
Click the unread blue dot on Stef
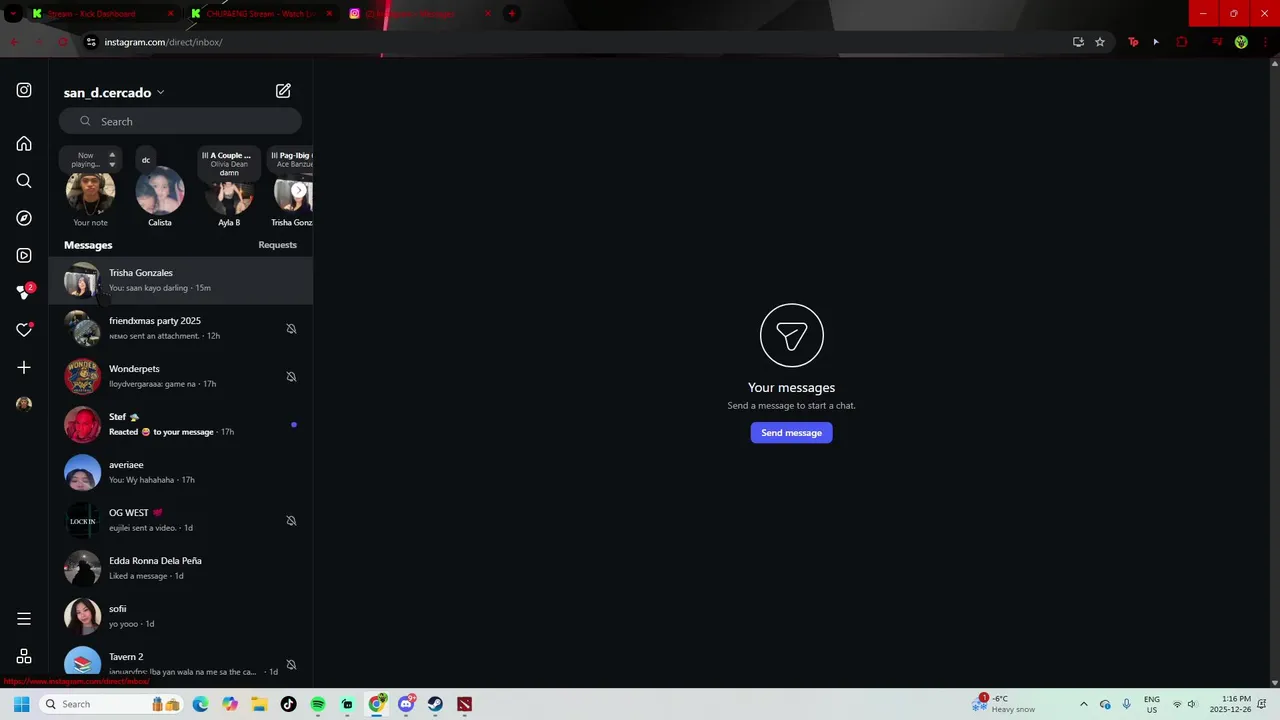294,425
